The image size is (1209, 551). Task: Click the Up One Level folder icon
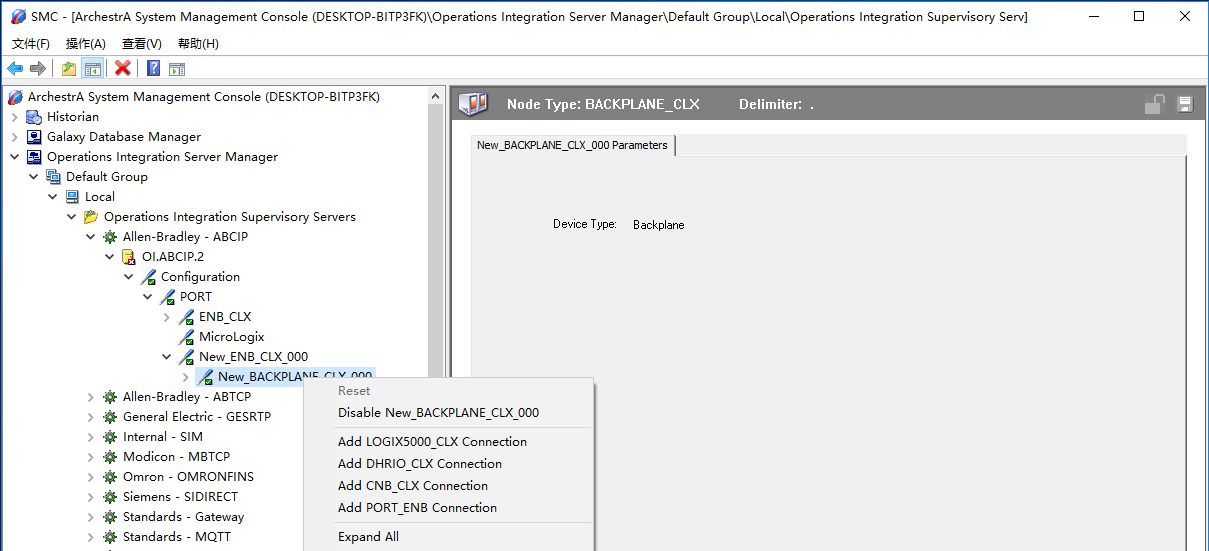pyautogui.click(x=69, y=68)
